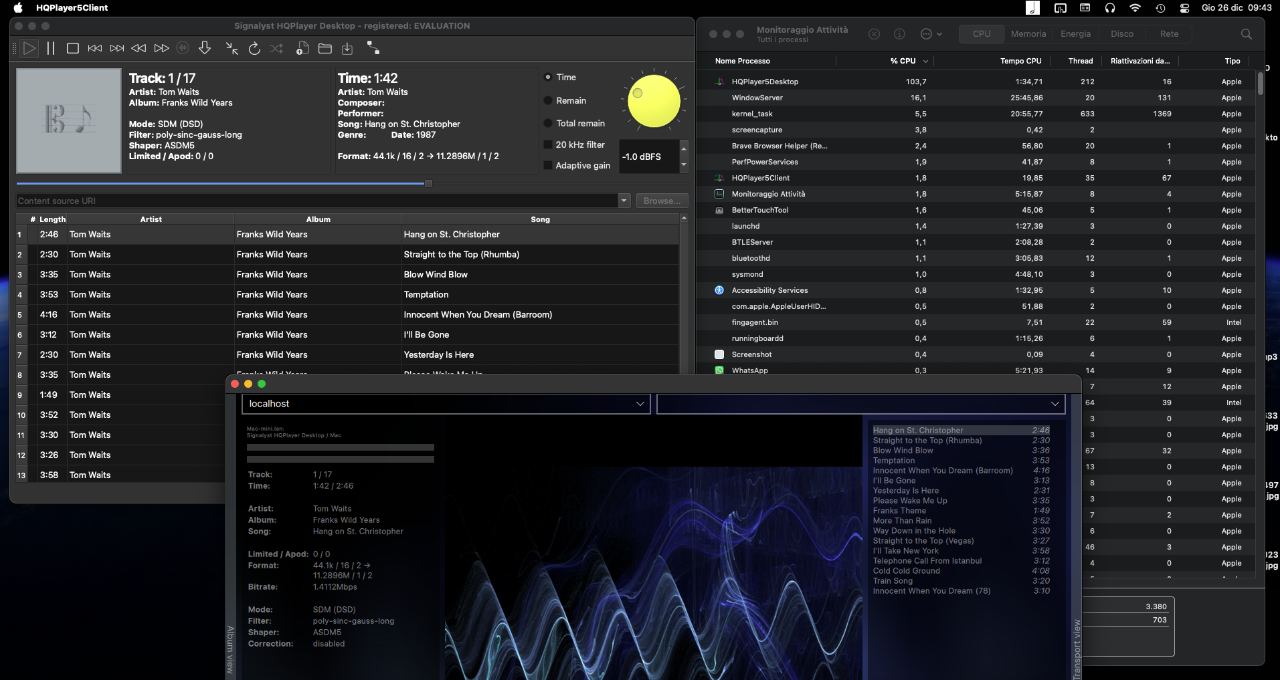Open the Disco tab in Monitoraggio Attività
Screen dimensions: 1280x680
pyautogui.click(x=1122, y=34)
